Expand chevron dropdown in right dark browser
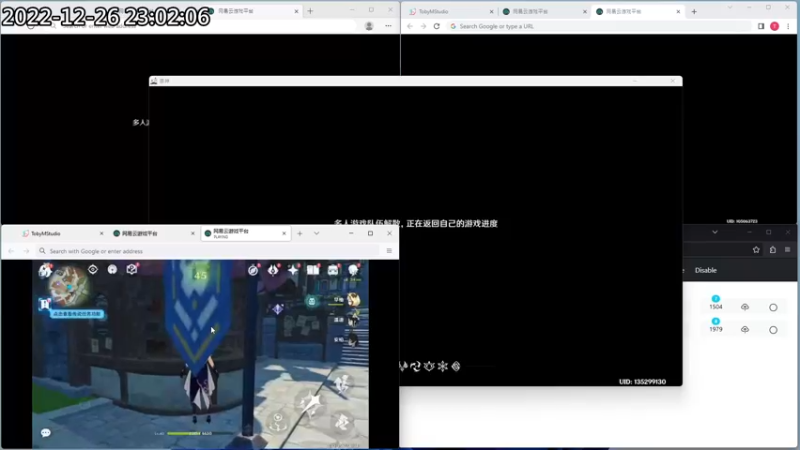800x450 pixels. [715, 232]
